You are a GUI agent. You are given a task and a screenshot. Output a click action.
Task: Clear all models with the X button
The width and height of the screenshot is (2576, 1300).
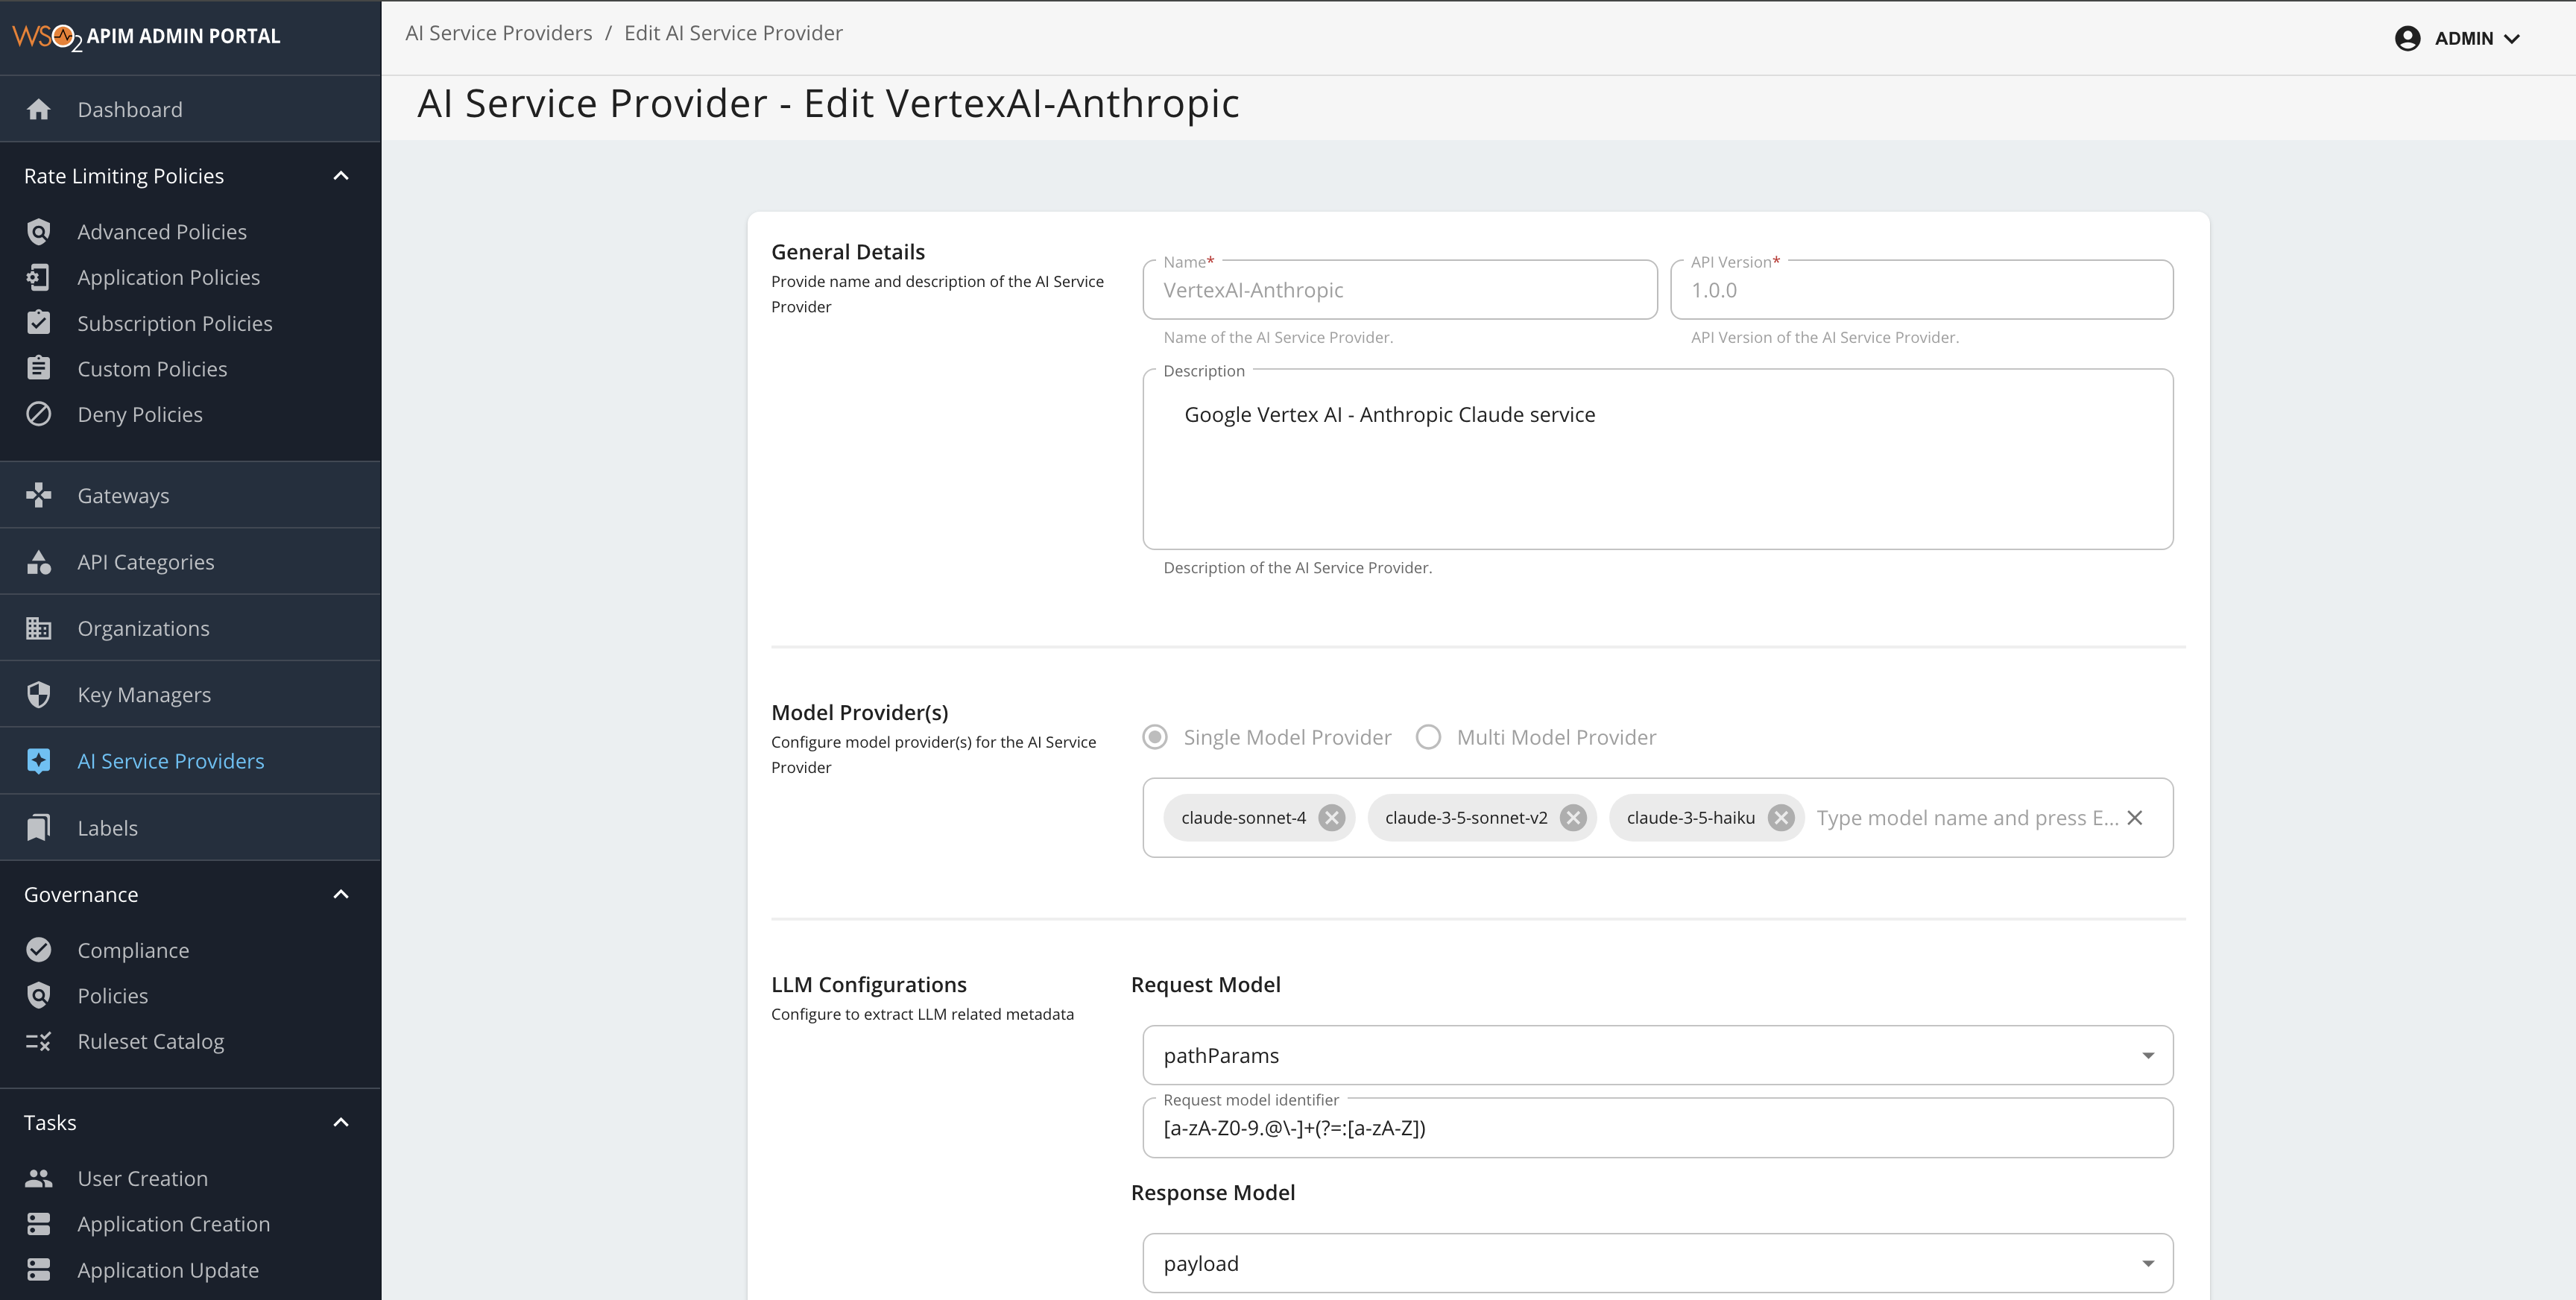[x=2135, y=818]
